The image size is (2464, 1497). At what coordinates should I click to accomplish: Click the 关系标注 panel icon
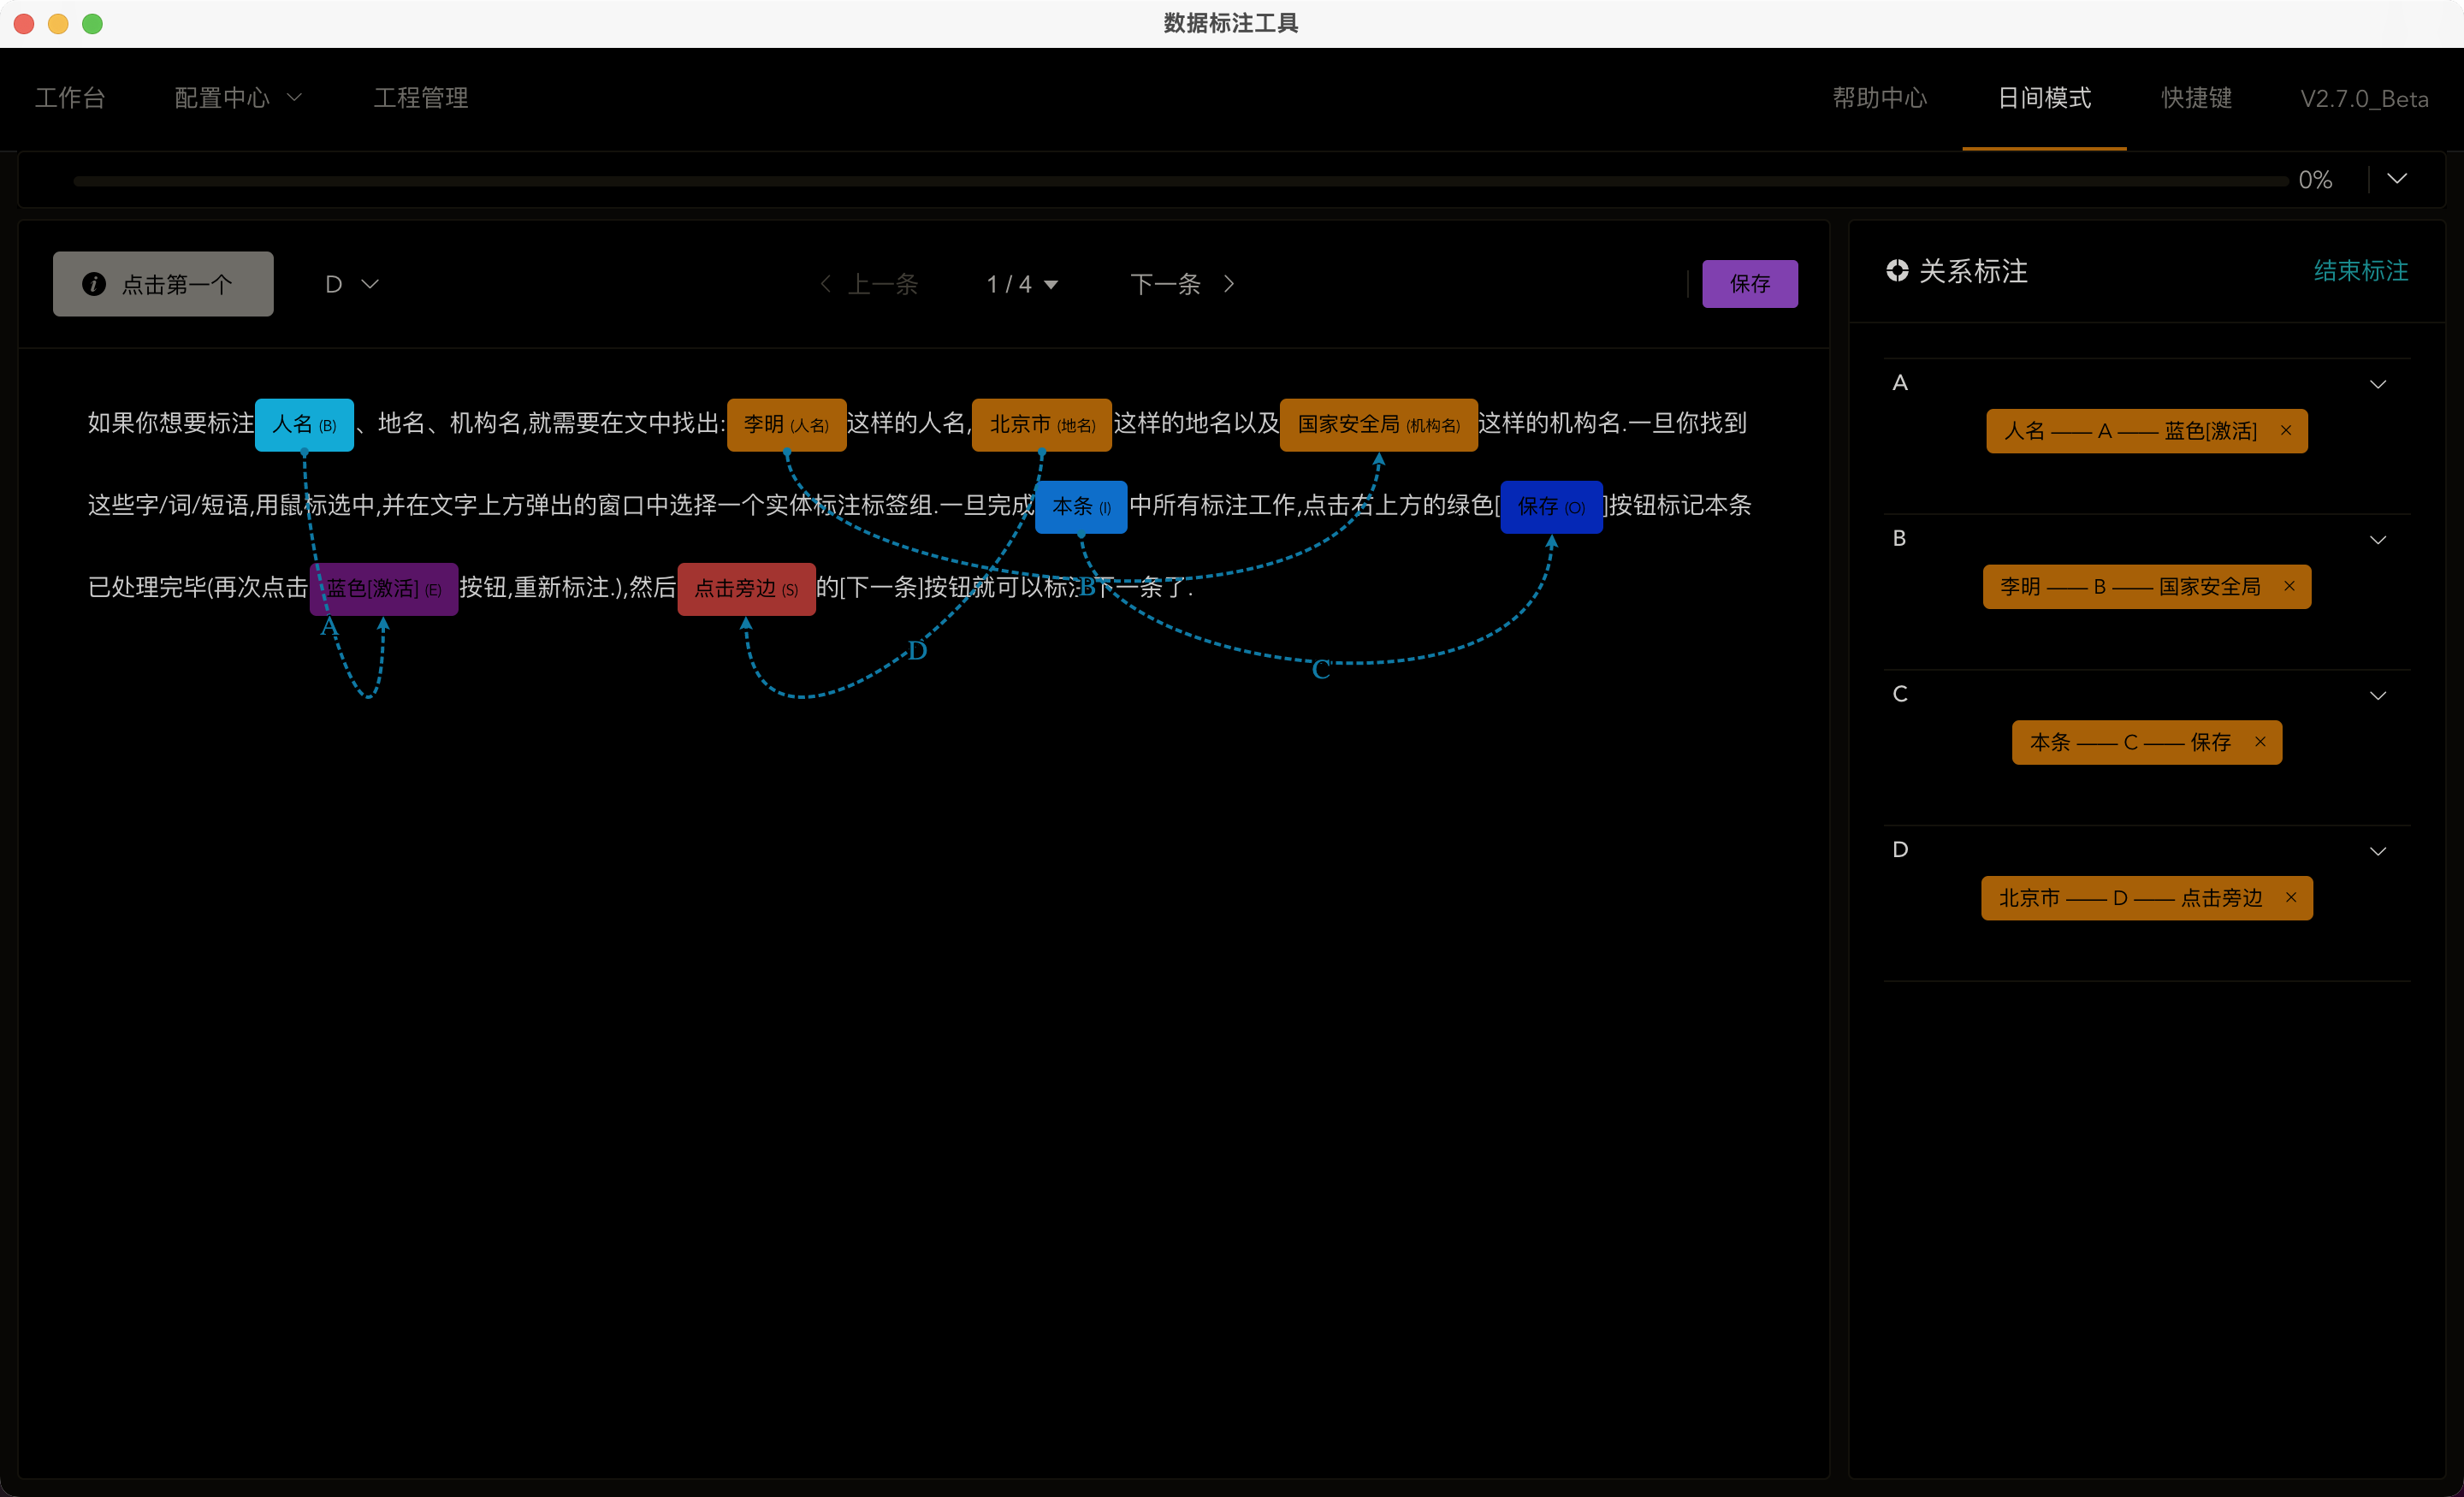tap(1897, 271)
